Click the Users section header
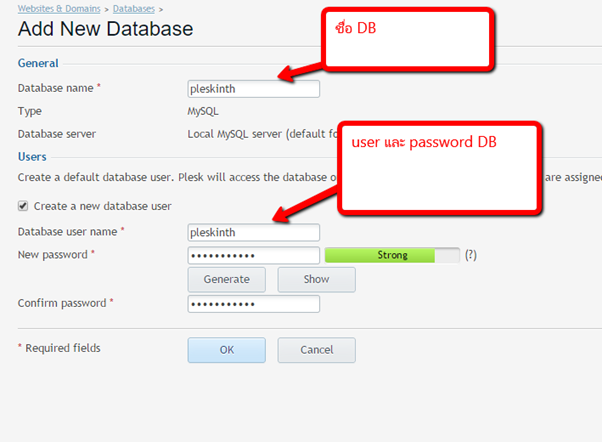 tap(33, 156)
